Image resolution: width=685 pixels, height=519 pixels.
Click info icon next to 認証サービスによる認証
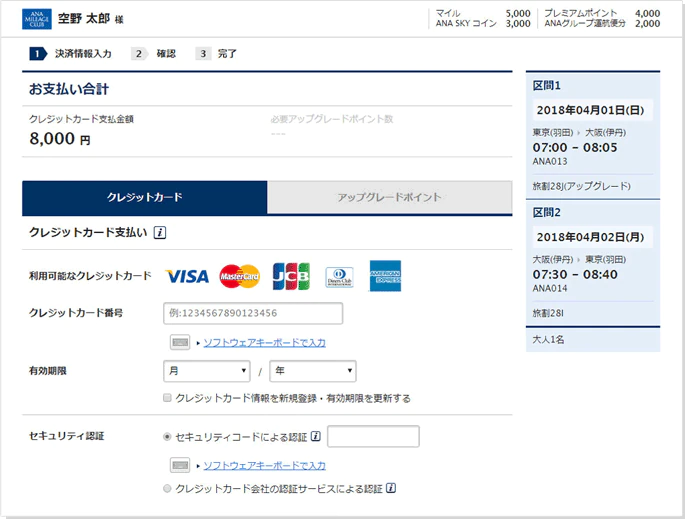(x=391, y=489)
